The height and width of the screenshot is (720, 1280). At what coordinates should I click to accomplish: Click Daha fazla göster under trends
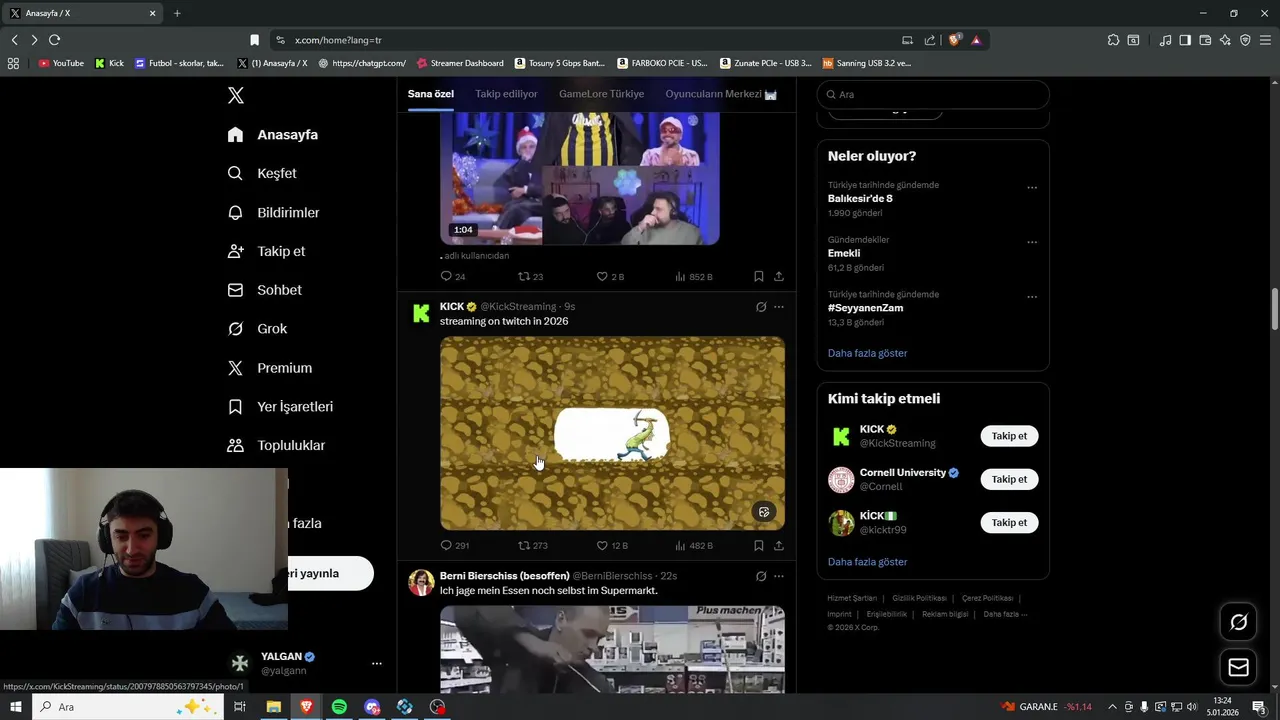(x=867, y=353)
